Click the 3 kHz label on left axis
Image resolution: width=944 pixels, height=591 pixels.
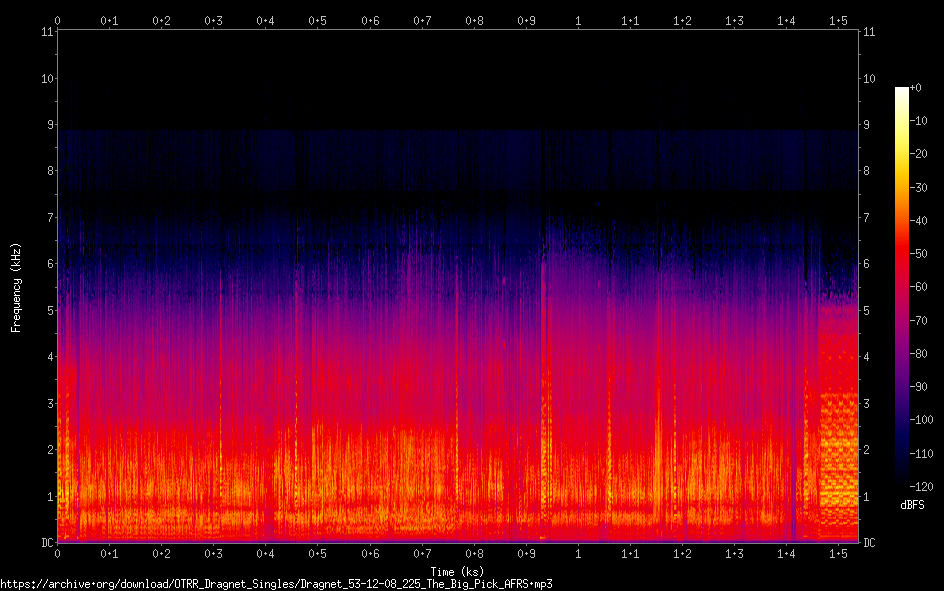[x=48, y=404]
